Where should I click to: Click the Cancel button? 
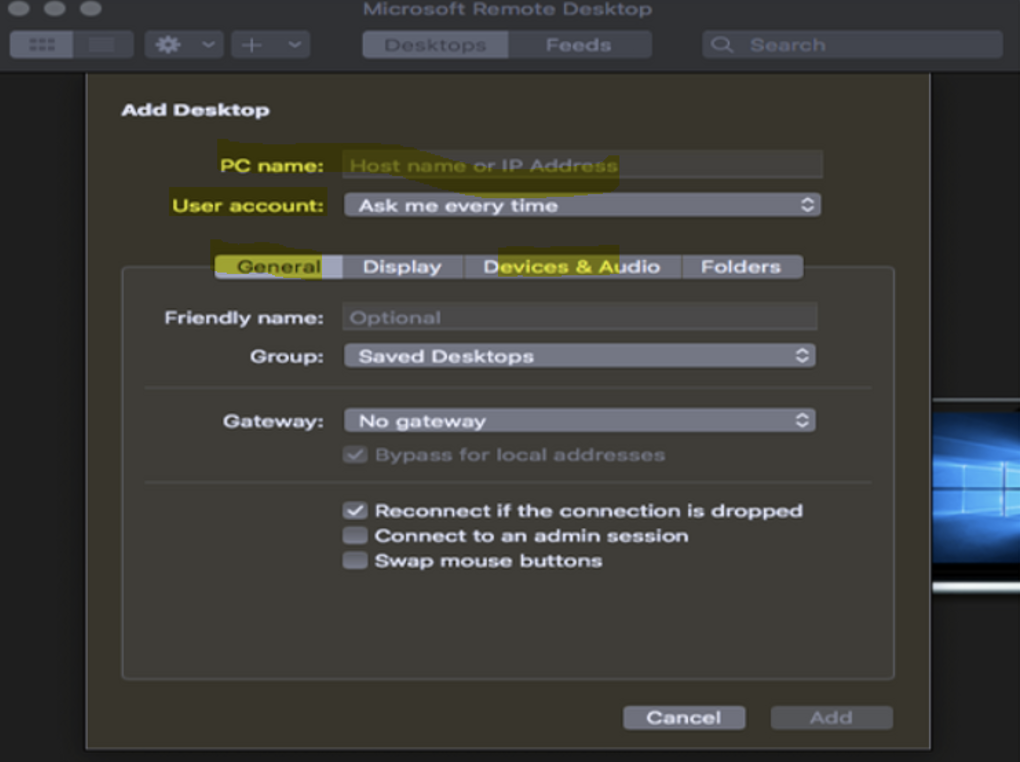684,718
